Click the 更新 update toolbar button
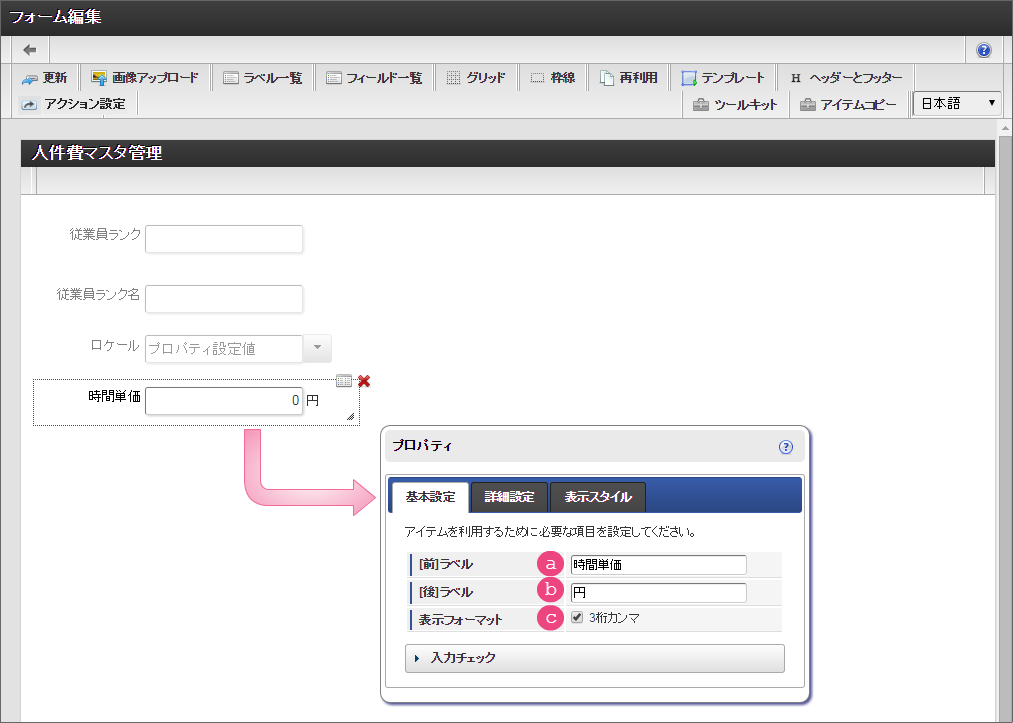 coord(45,78)
